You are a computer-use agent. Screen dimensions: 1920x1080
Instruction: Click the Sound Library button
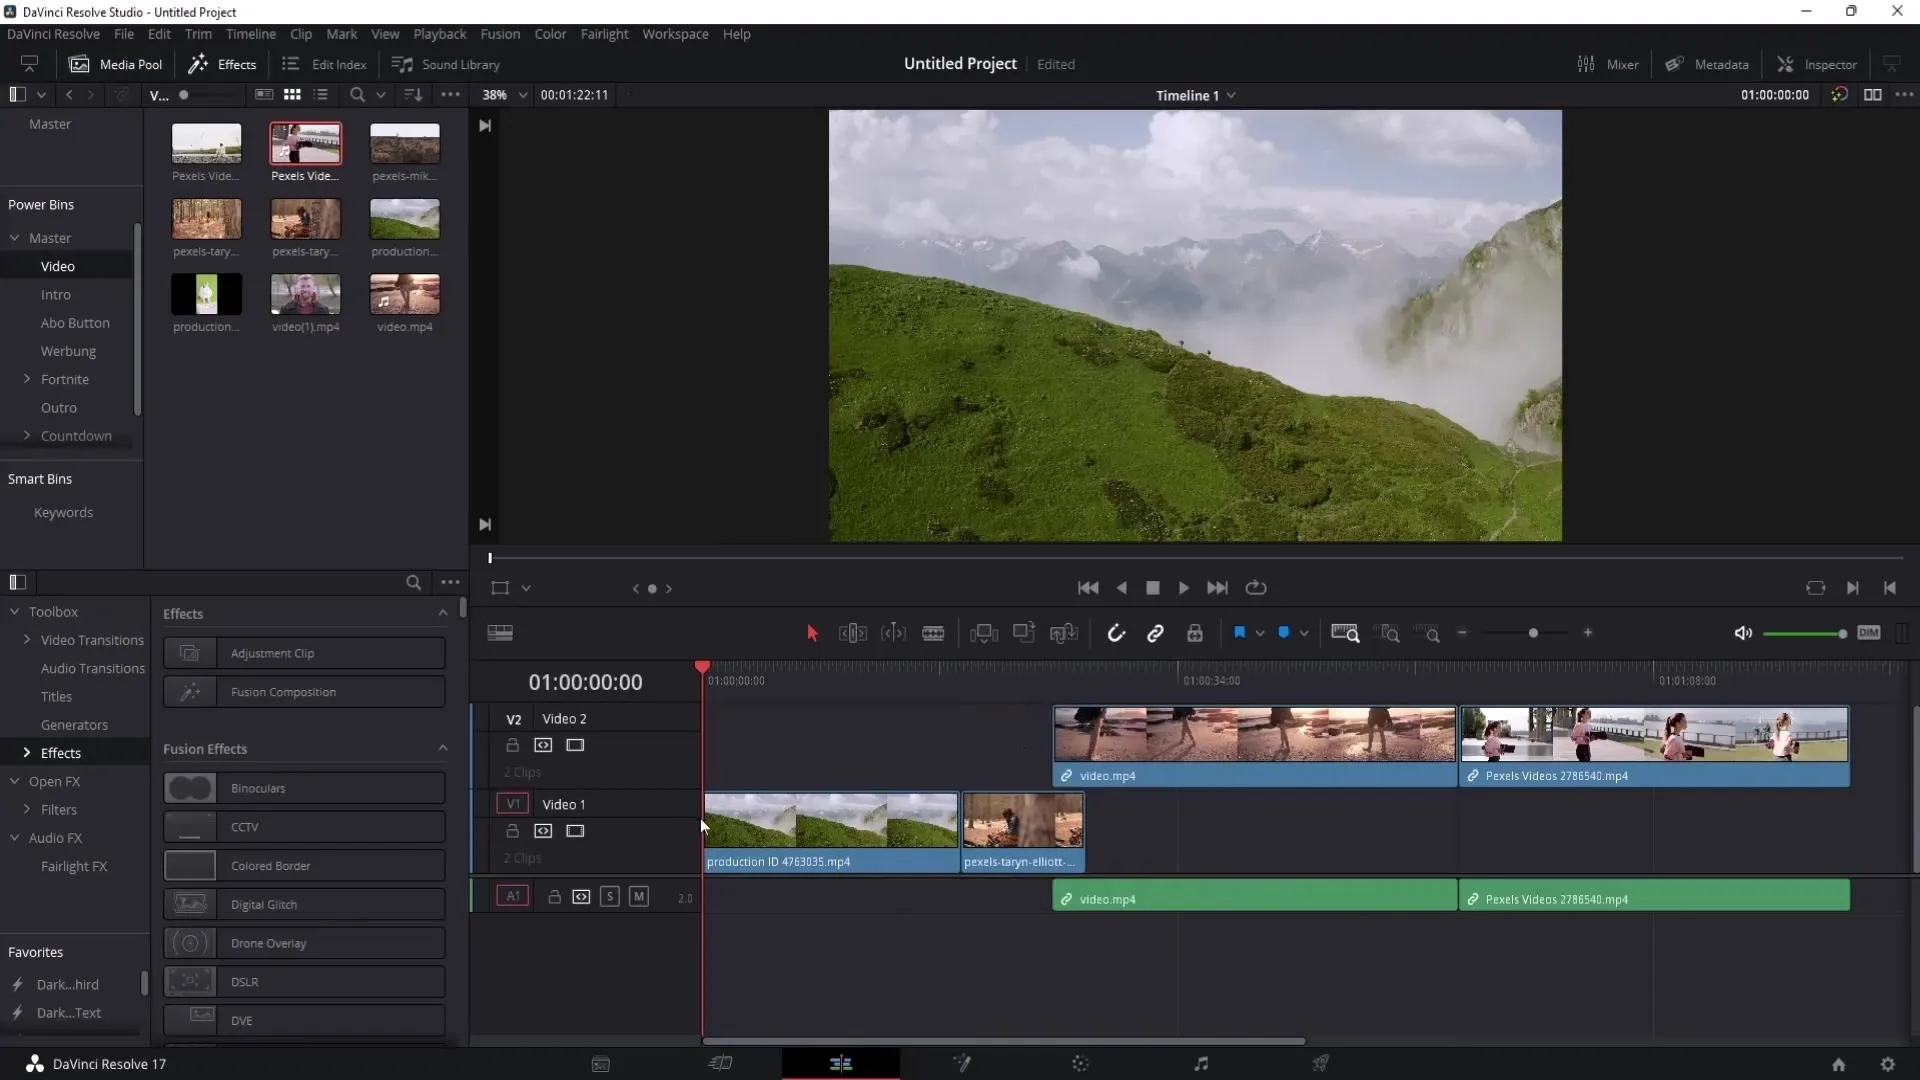pos(446,63)
